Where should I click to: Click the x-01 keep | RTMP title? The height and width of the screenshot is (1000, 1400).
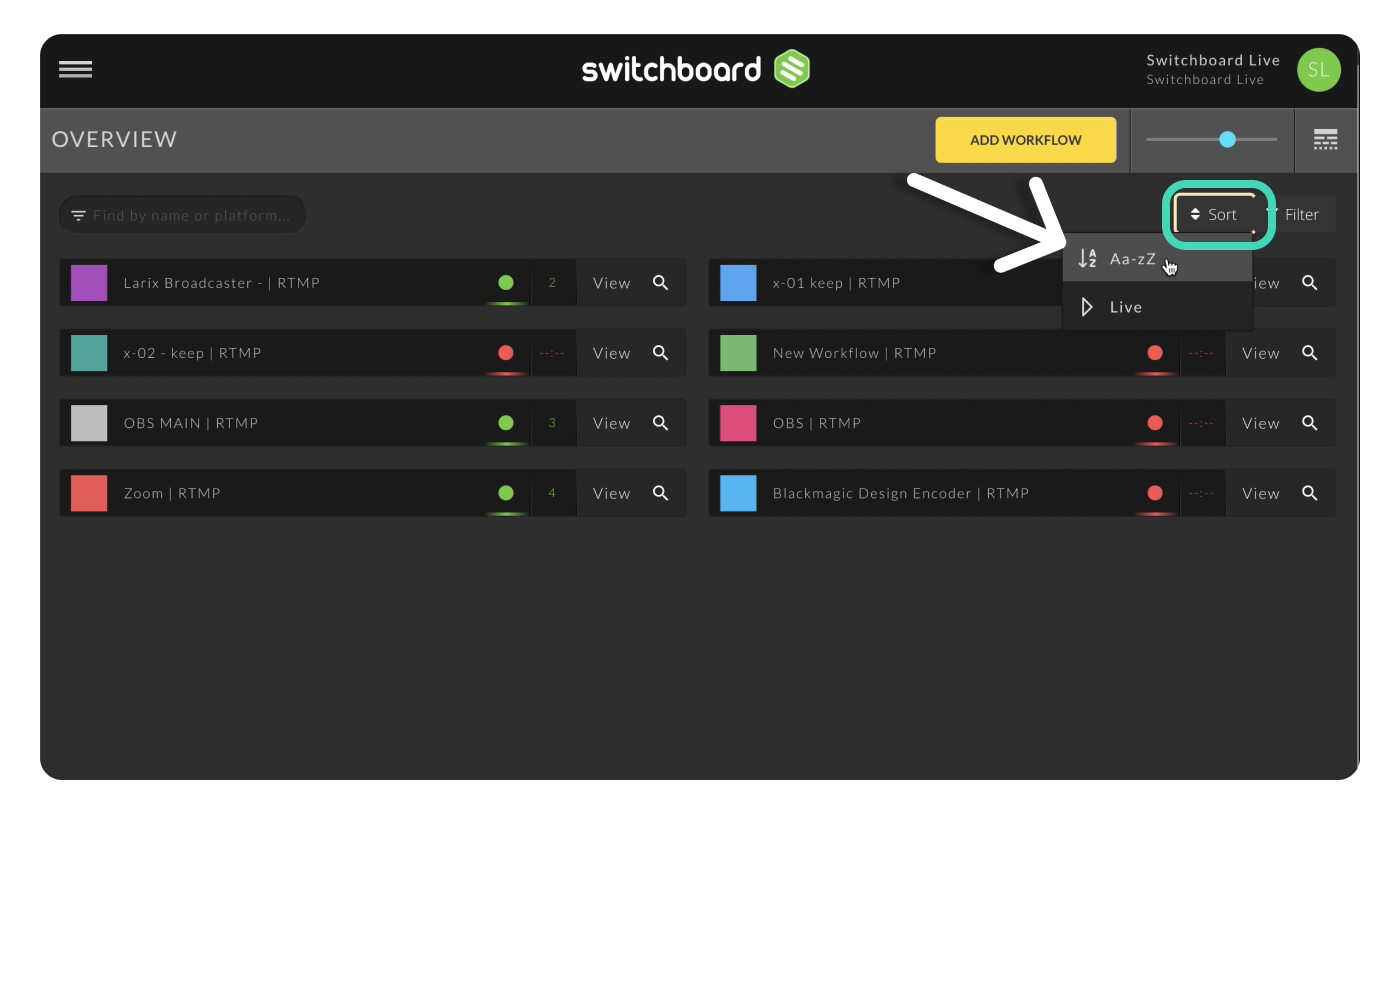pyautogui.click(x=836, y=283)
